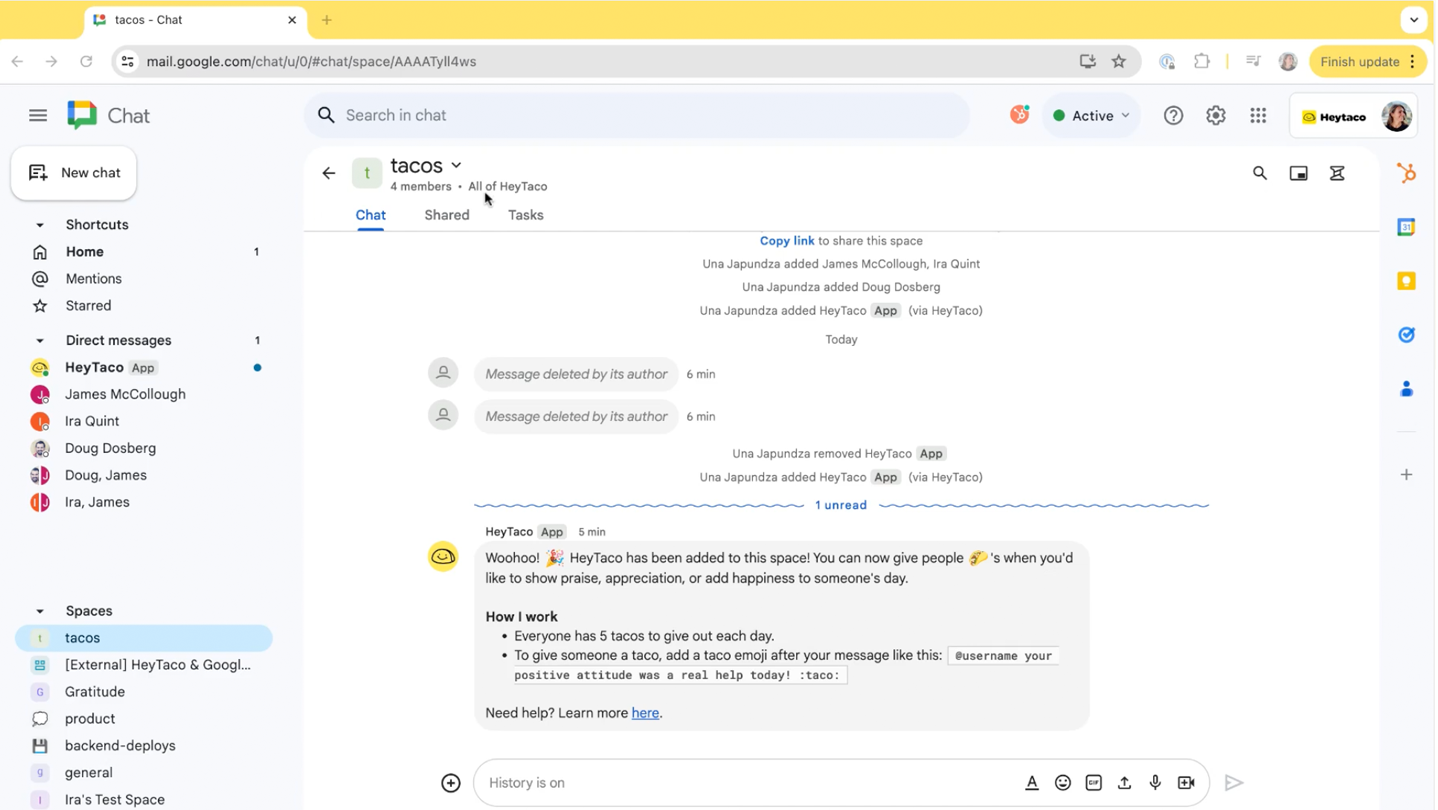Open the Doug, James group chat
Screen dimensions: 1438x810
pos(144,476)
